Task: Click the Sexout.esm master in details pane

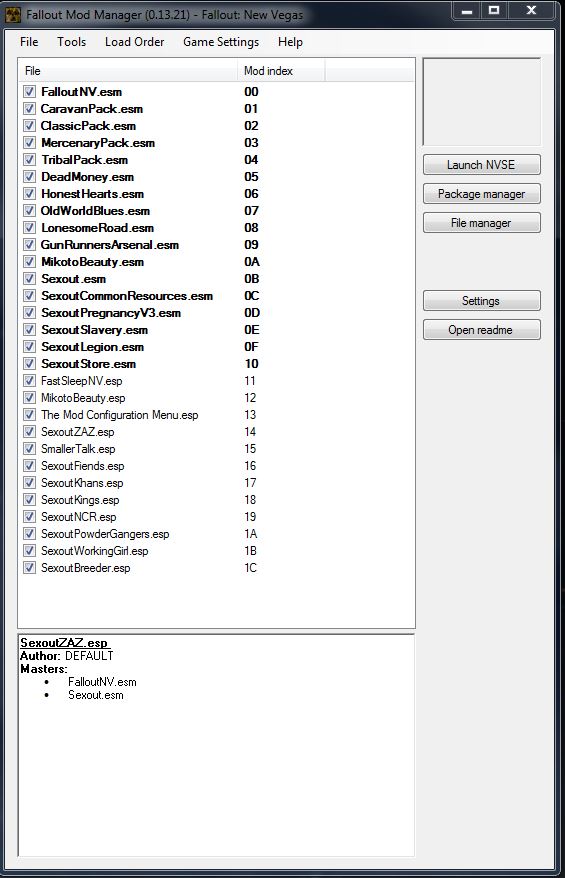Action: click(x=96, y=695)
